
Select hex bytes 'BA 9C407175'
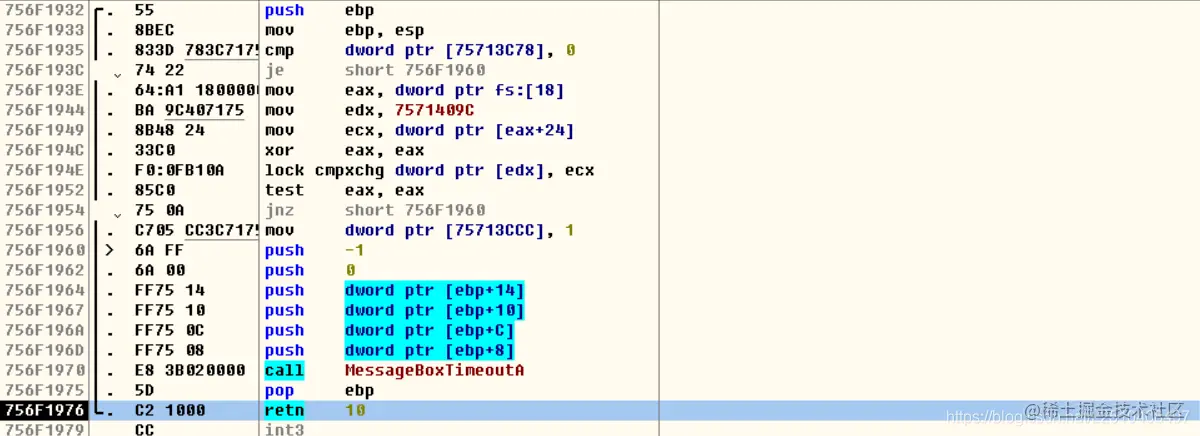point(189,110)
